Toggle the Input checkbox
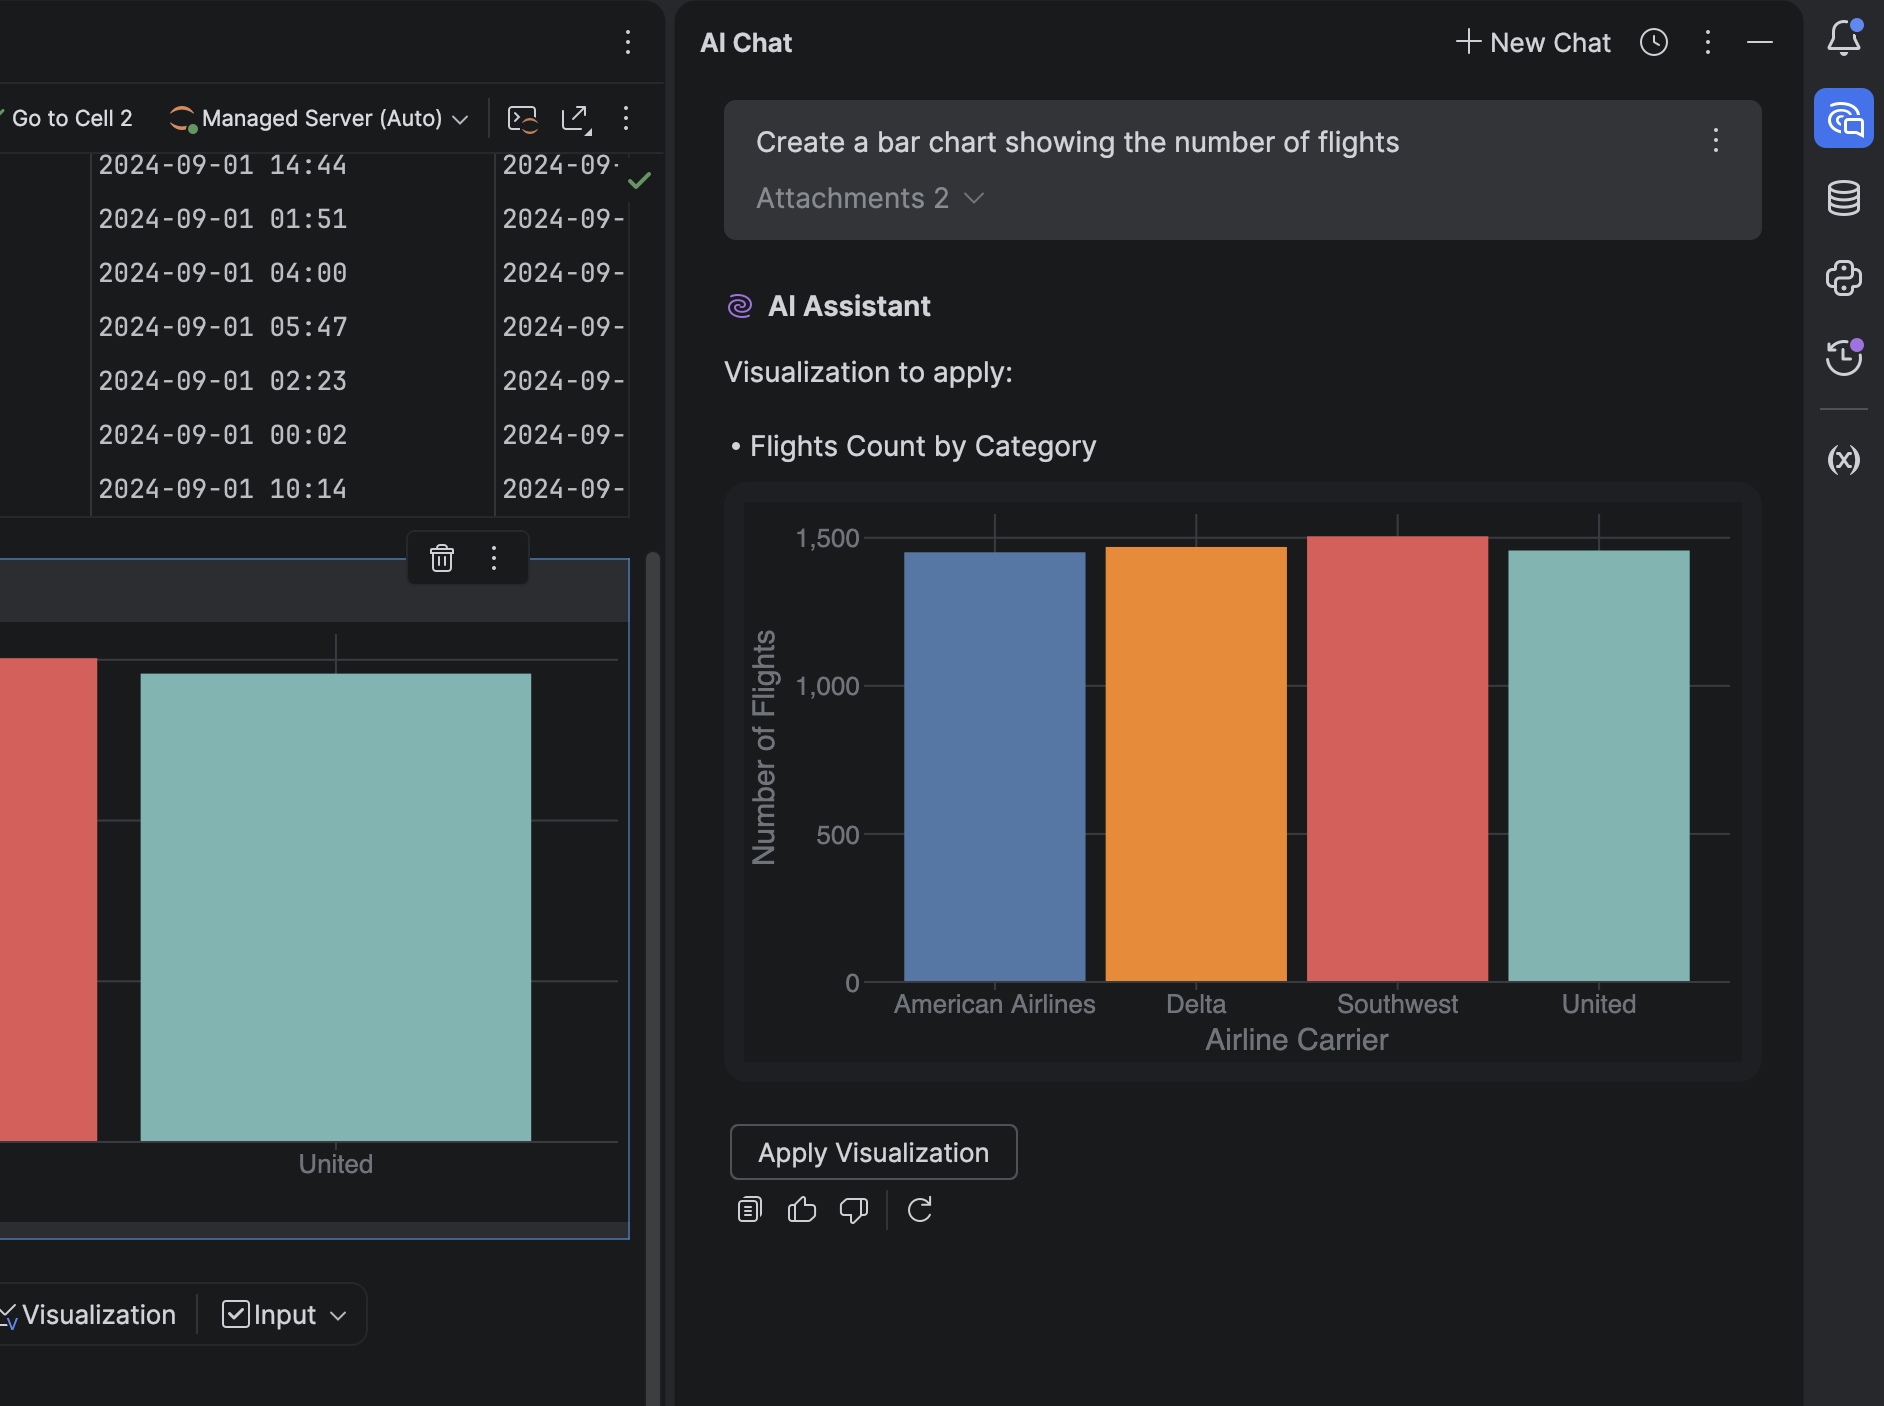The height and width of the screenshot is (1406, 1884). [x=236, y=1314]
